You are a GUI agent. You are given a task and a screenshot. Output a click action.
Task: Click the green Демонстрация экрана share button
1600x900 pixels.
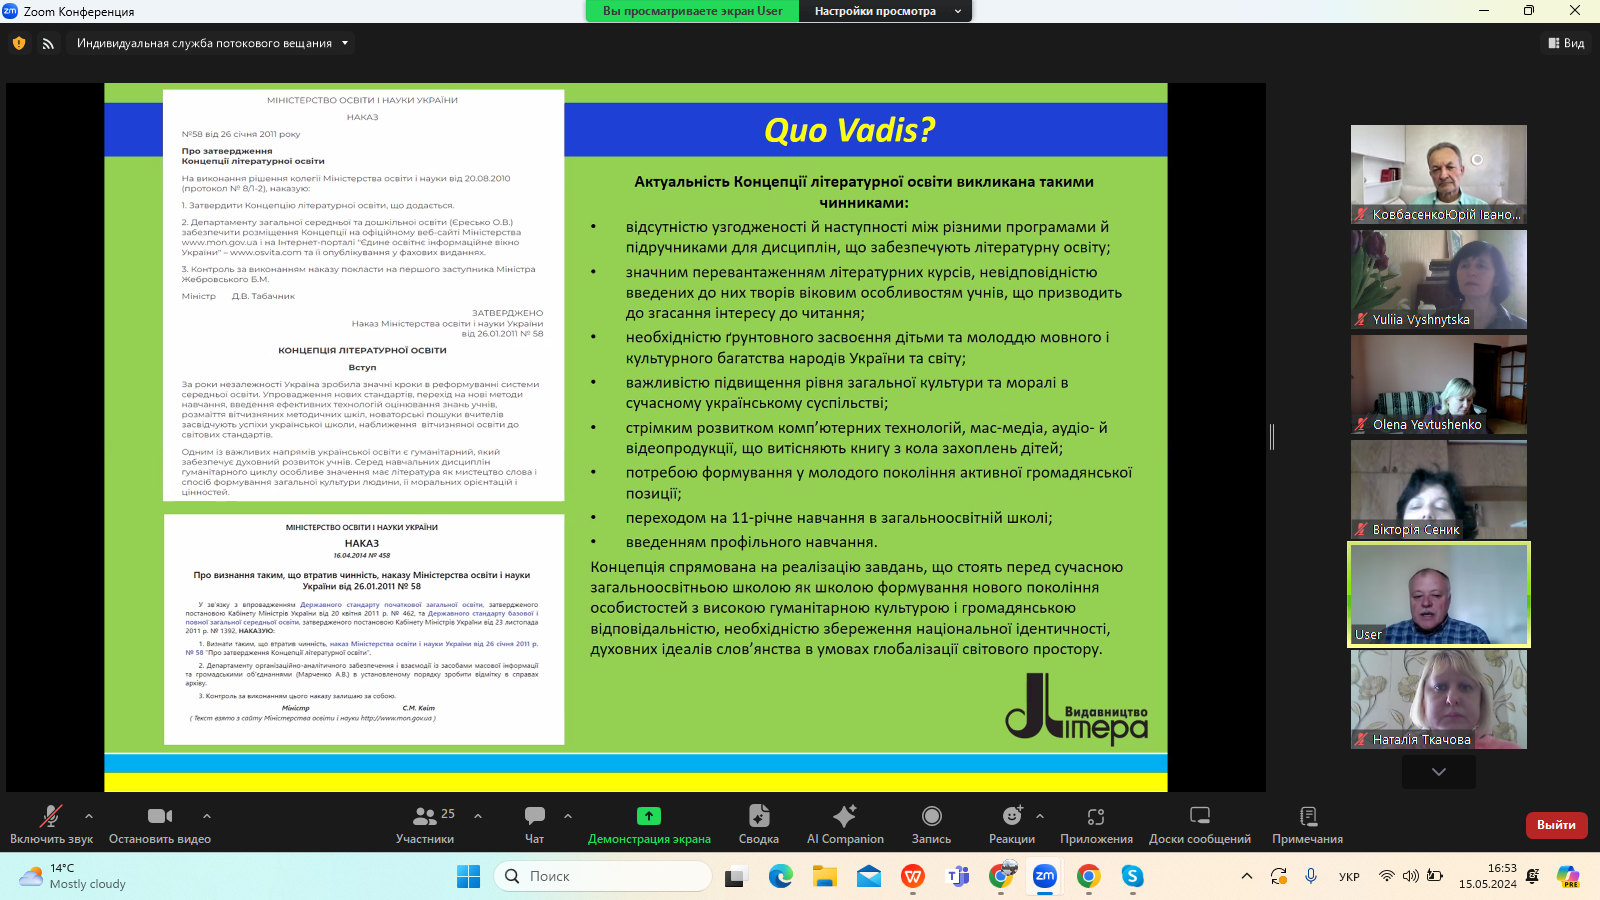pyautogui.click(x=649, y=824)
